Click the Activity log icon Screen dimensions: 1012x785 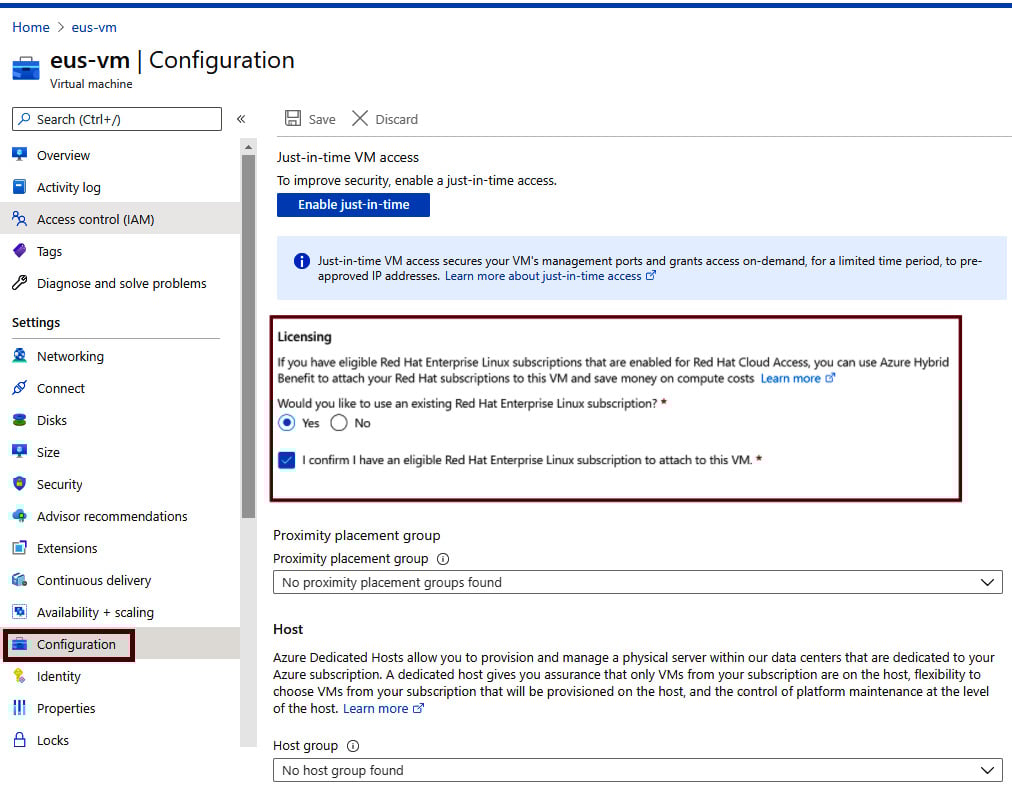click(x=19, y=187)
